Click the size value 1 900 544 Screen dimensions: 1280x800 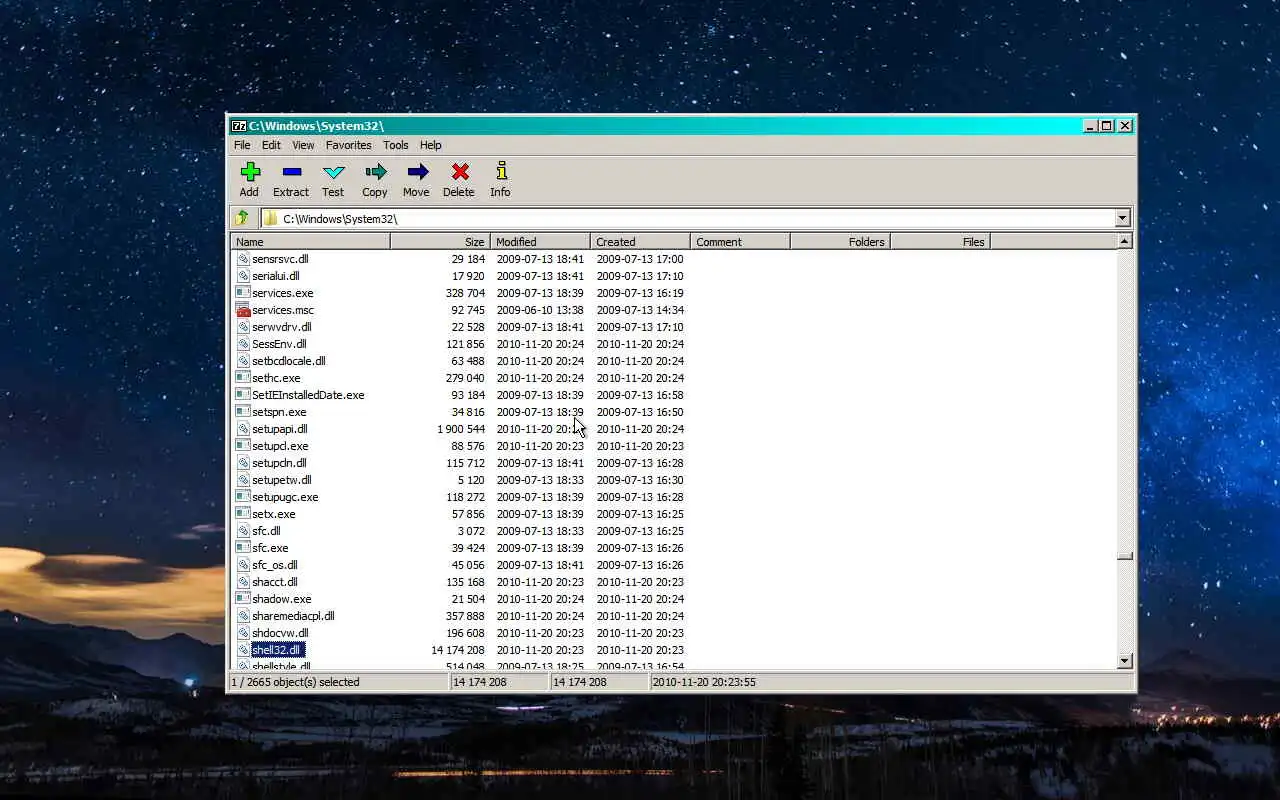[461, 429]
